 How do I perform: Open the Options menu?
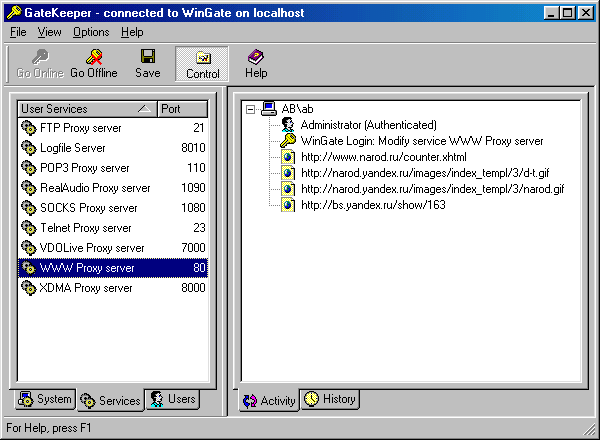pos(91,32)
